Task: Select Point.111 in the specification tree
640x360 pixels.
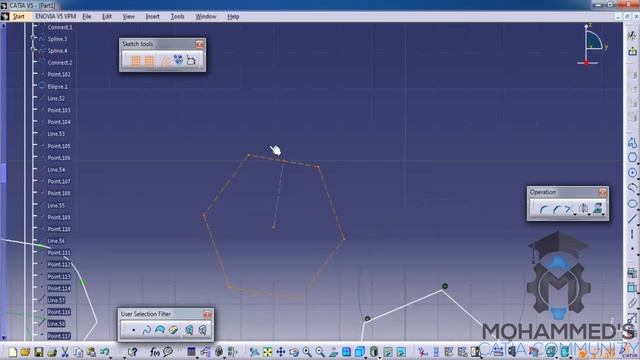Action: point(59,253)
